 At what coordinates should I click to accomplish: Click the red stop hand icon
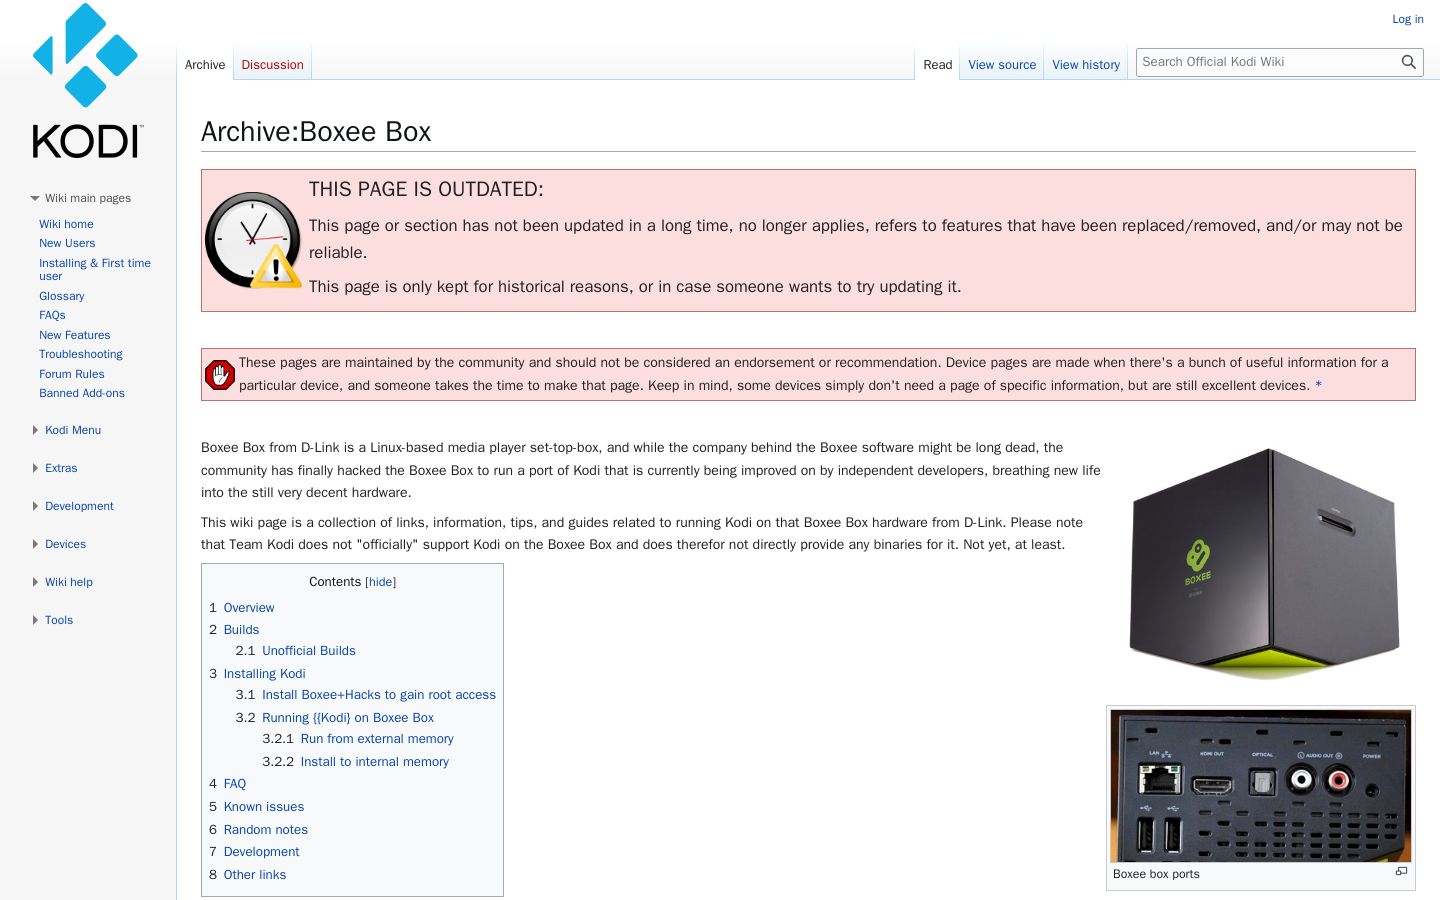click(220, 374)
